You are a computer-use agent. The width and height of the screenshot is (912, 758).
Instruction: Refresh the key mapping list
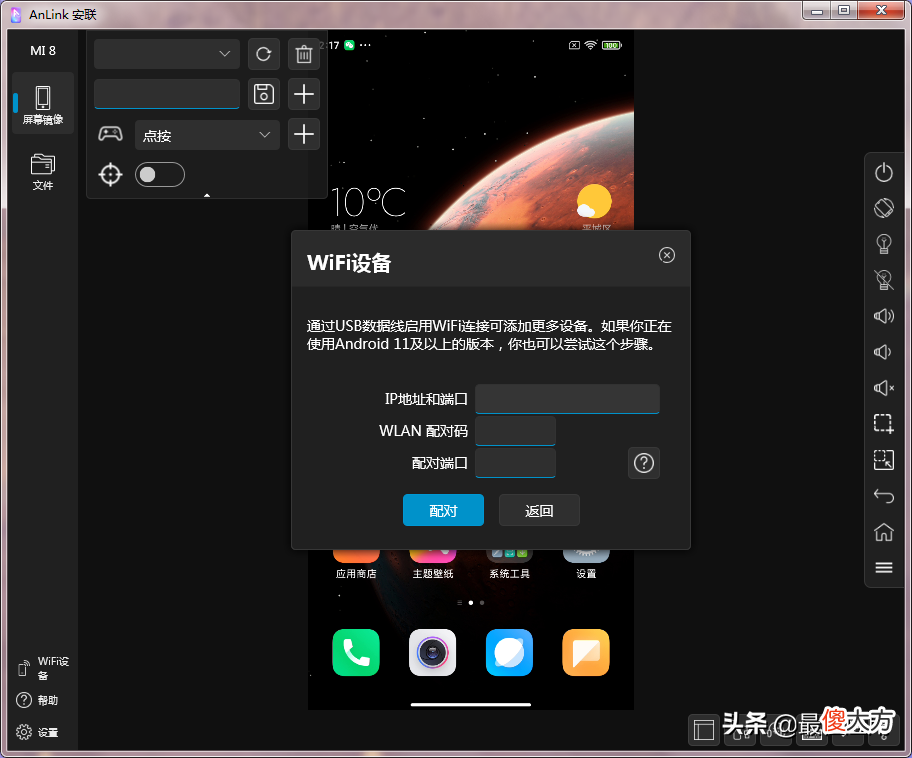point(263,54)
